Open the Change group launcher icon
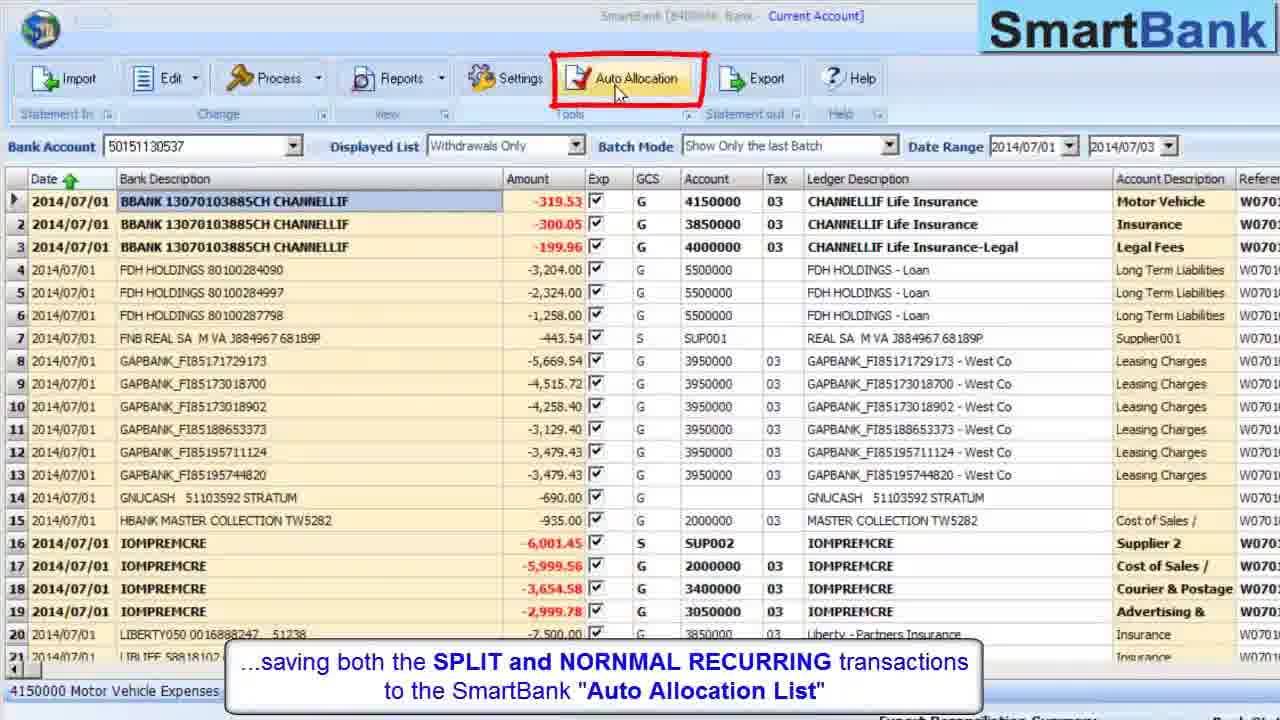 [x=323, y=115]
